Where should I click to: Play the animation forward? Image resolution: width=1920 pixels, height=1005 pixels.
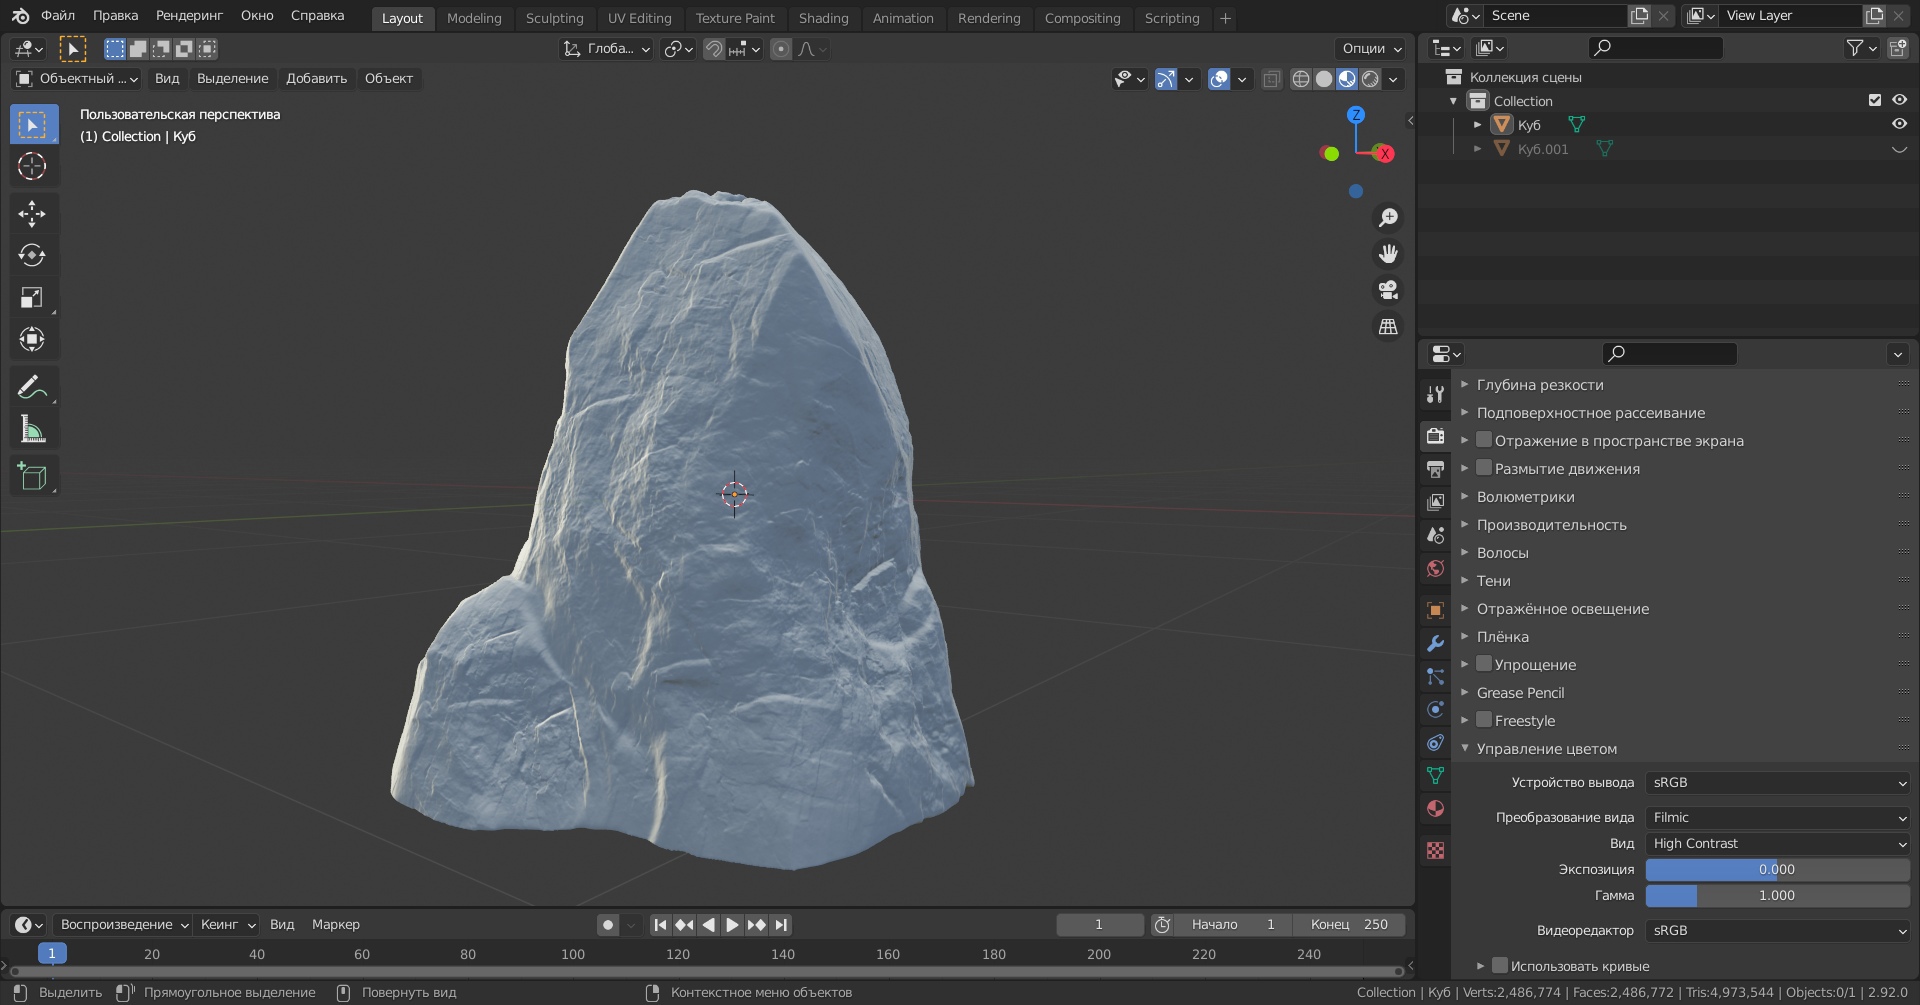click(732, 924)
